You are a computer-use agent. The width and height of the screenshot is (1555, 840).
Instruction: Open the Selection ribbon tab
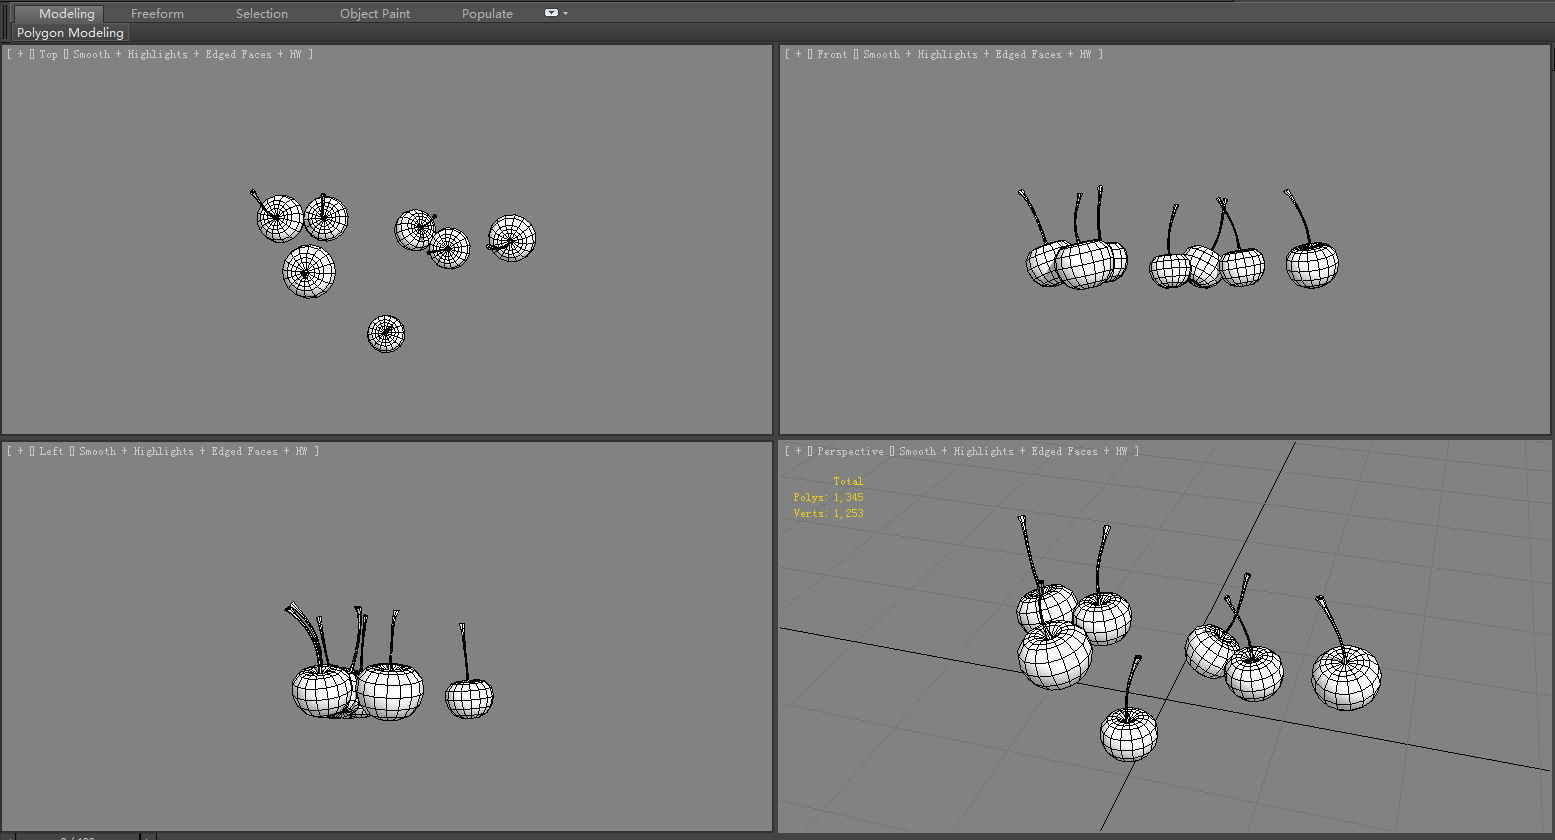262,14
